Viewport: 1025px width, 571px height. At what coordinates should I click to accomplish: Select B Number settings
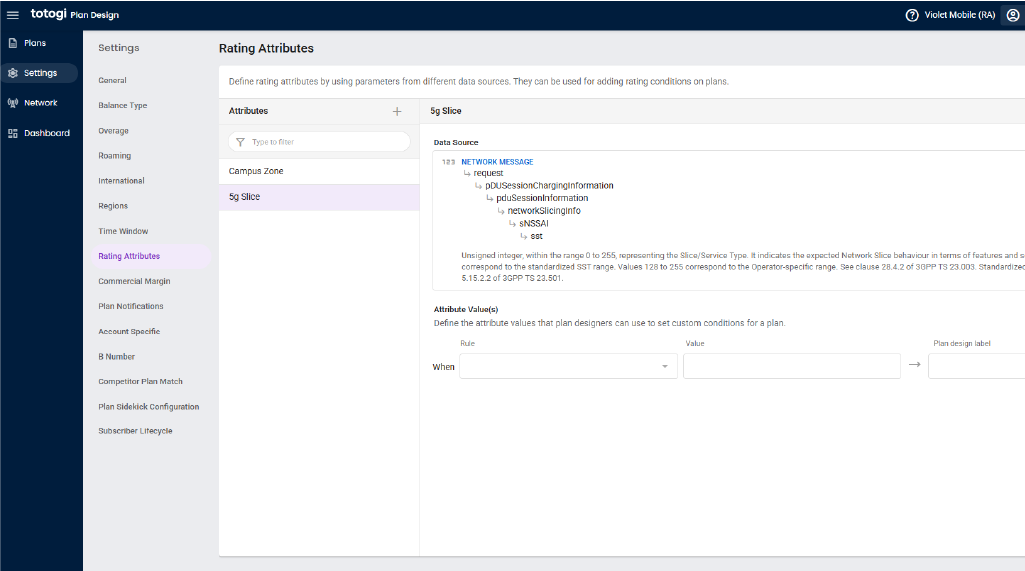click(x=116, y=356)
